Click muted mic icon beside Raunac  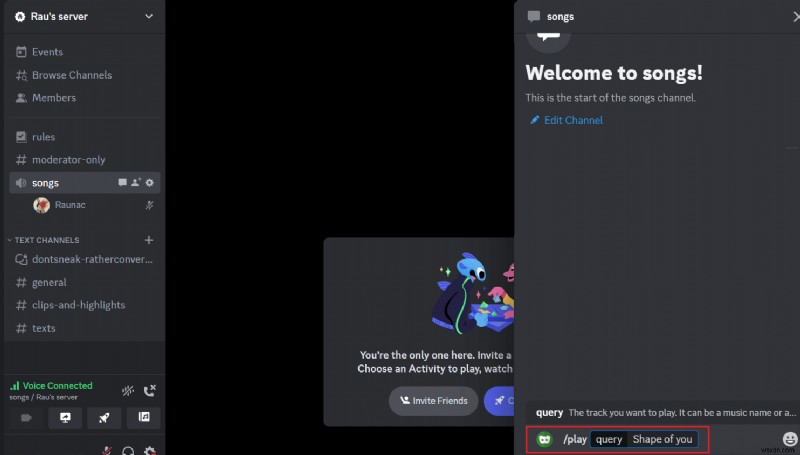tap(149, 205)
